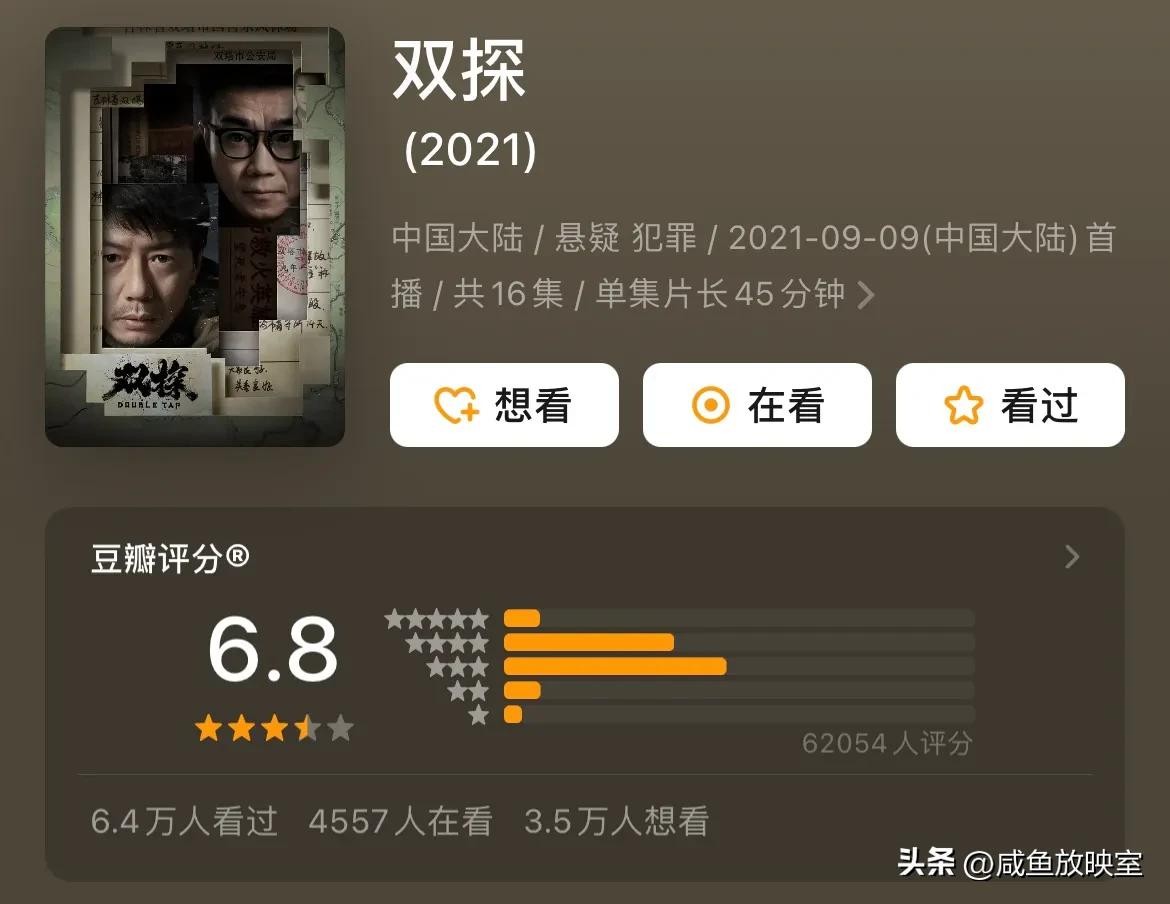Mark the show as 在看

757,405
